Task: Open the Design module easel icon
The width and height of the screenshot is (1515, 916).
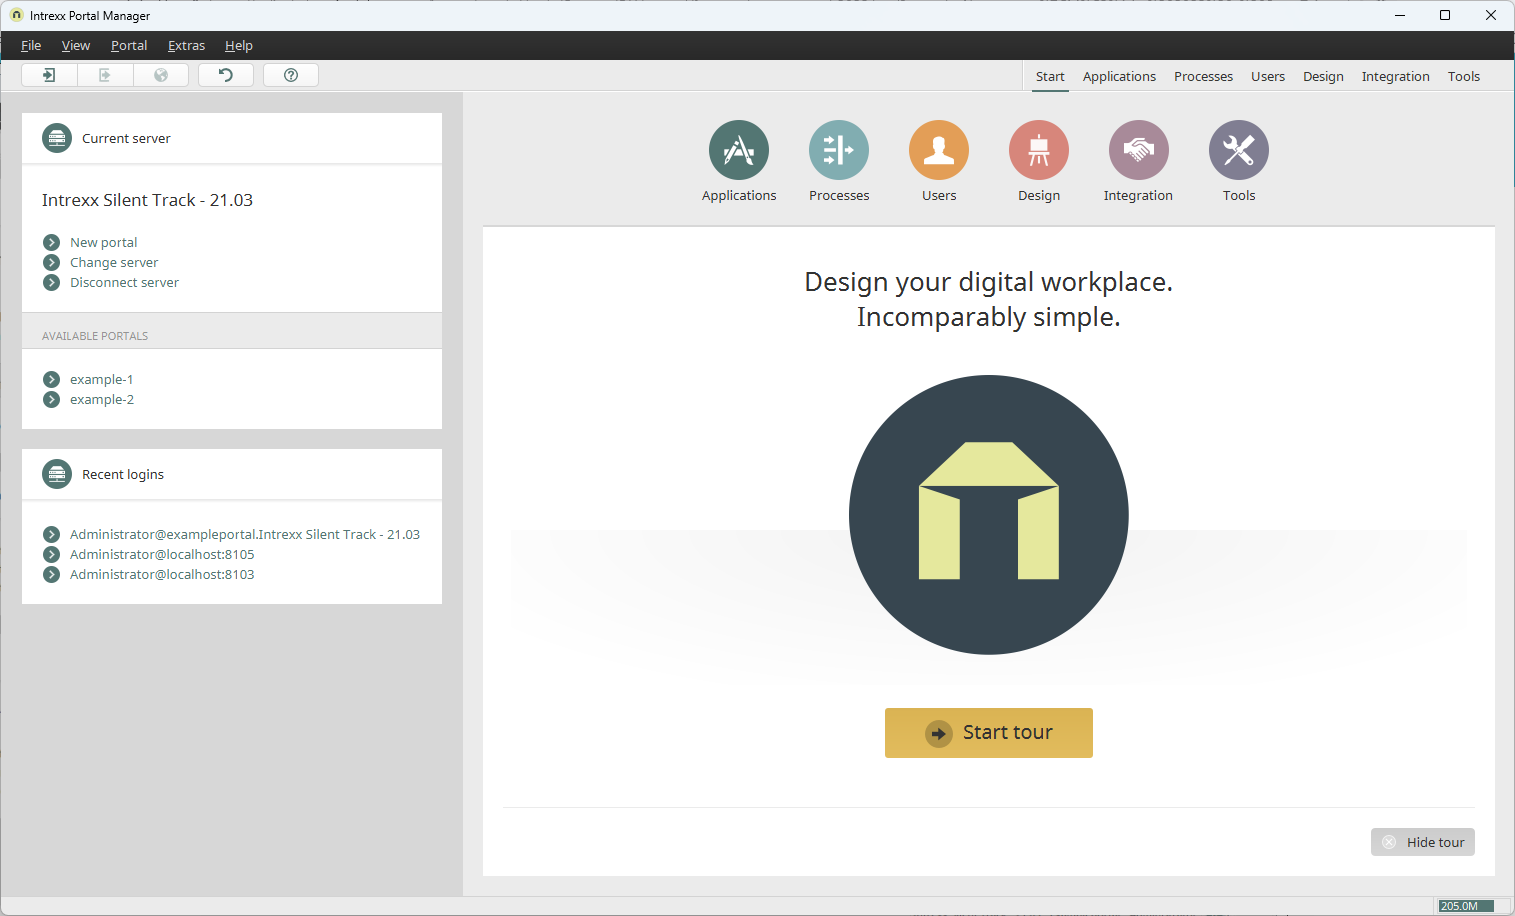Action: tap(1039, 150)
